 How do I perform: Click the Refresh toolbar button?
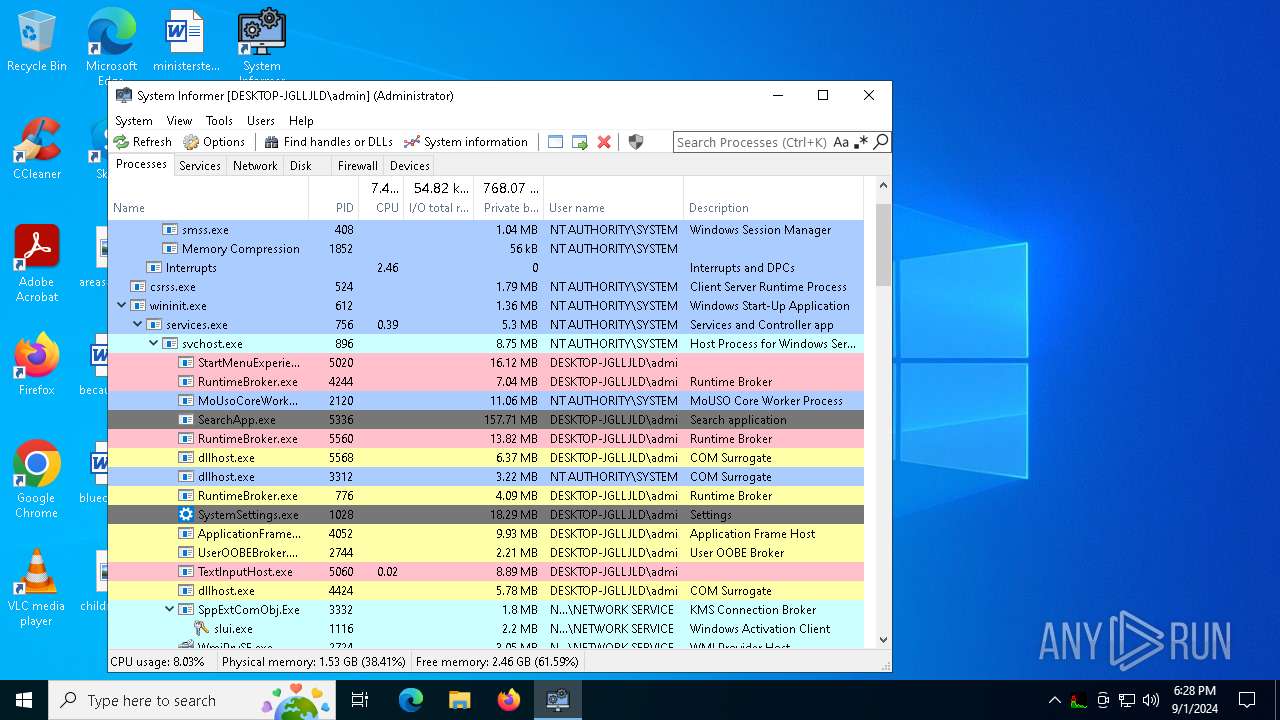143,142
